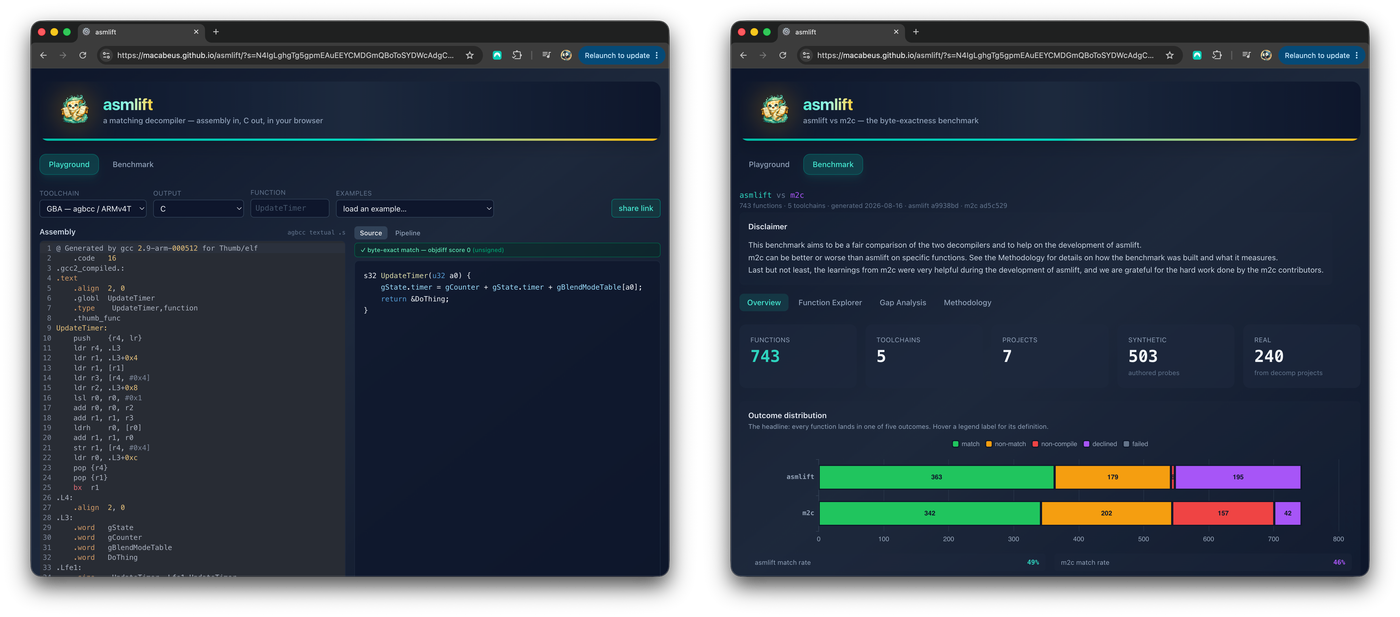Expand the 'load an example...' dropdown
Screen dimensions: 1400x617
click(415, 208)
